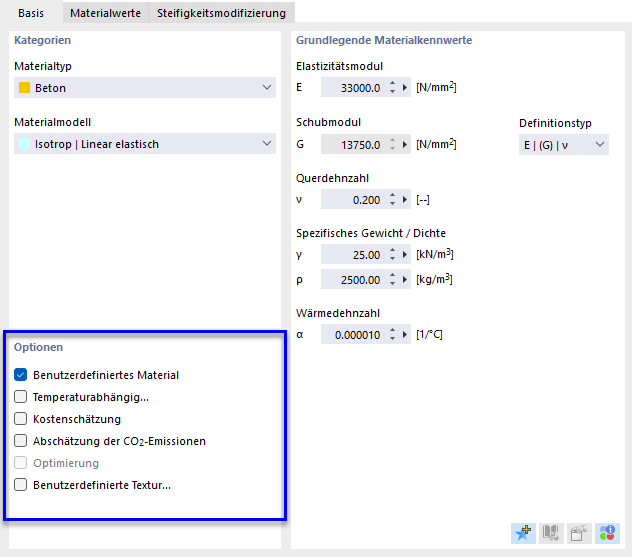Click the colored info circles icon
The height and width of the screenshot is (557, 632).
point(607,533)
